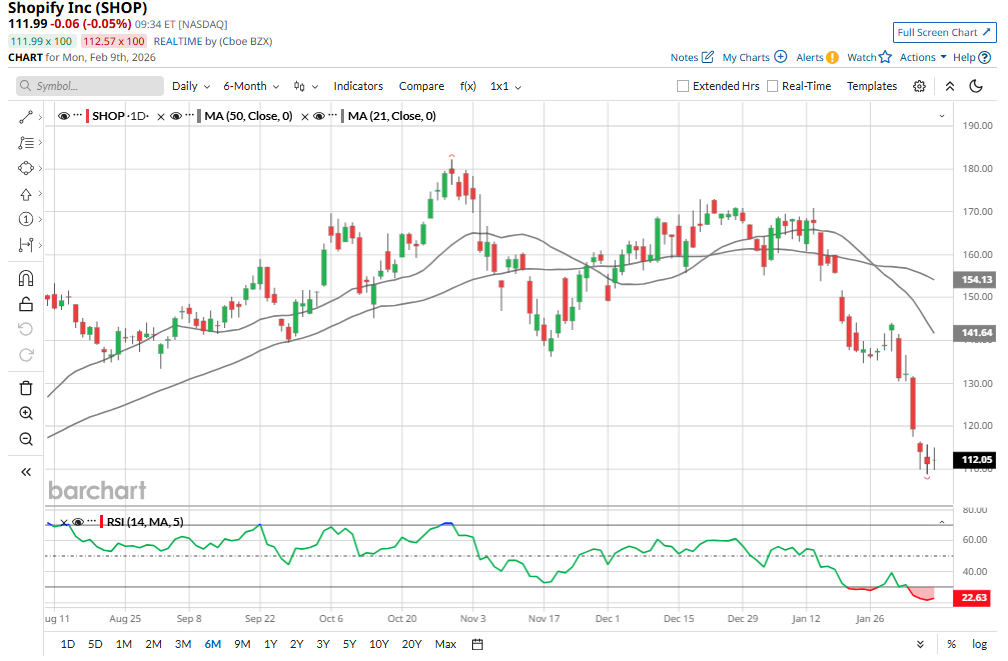Click the lock drawings icon
This screenshot has width=1008, height=661.
pos(26,304)
